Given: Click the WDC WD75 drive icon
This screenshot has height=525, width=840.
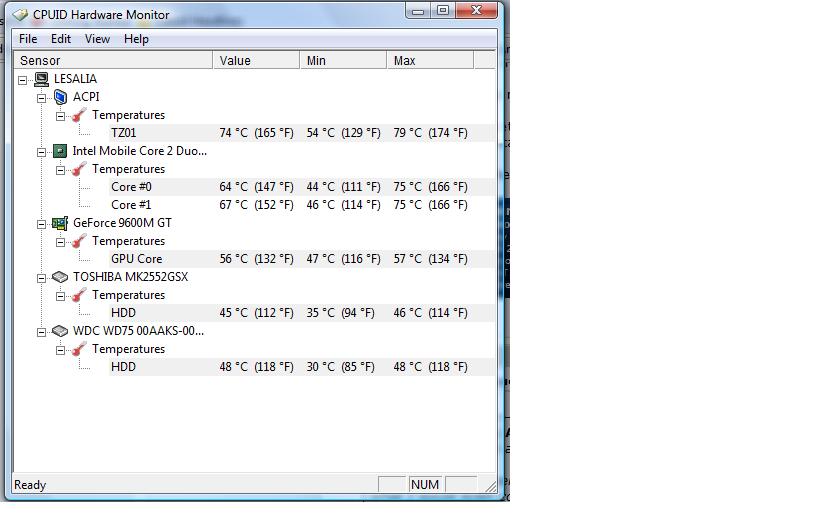Looking at the screenshot, I should coord(60,331).
